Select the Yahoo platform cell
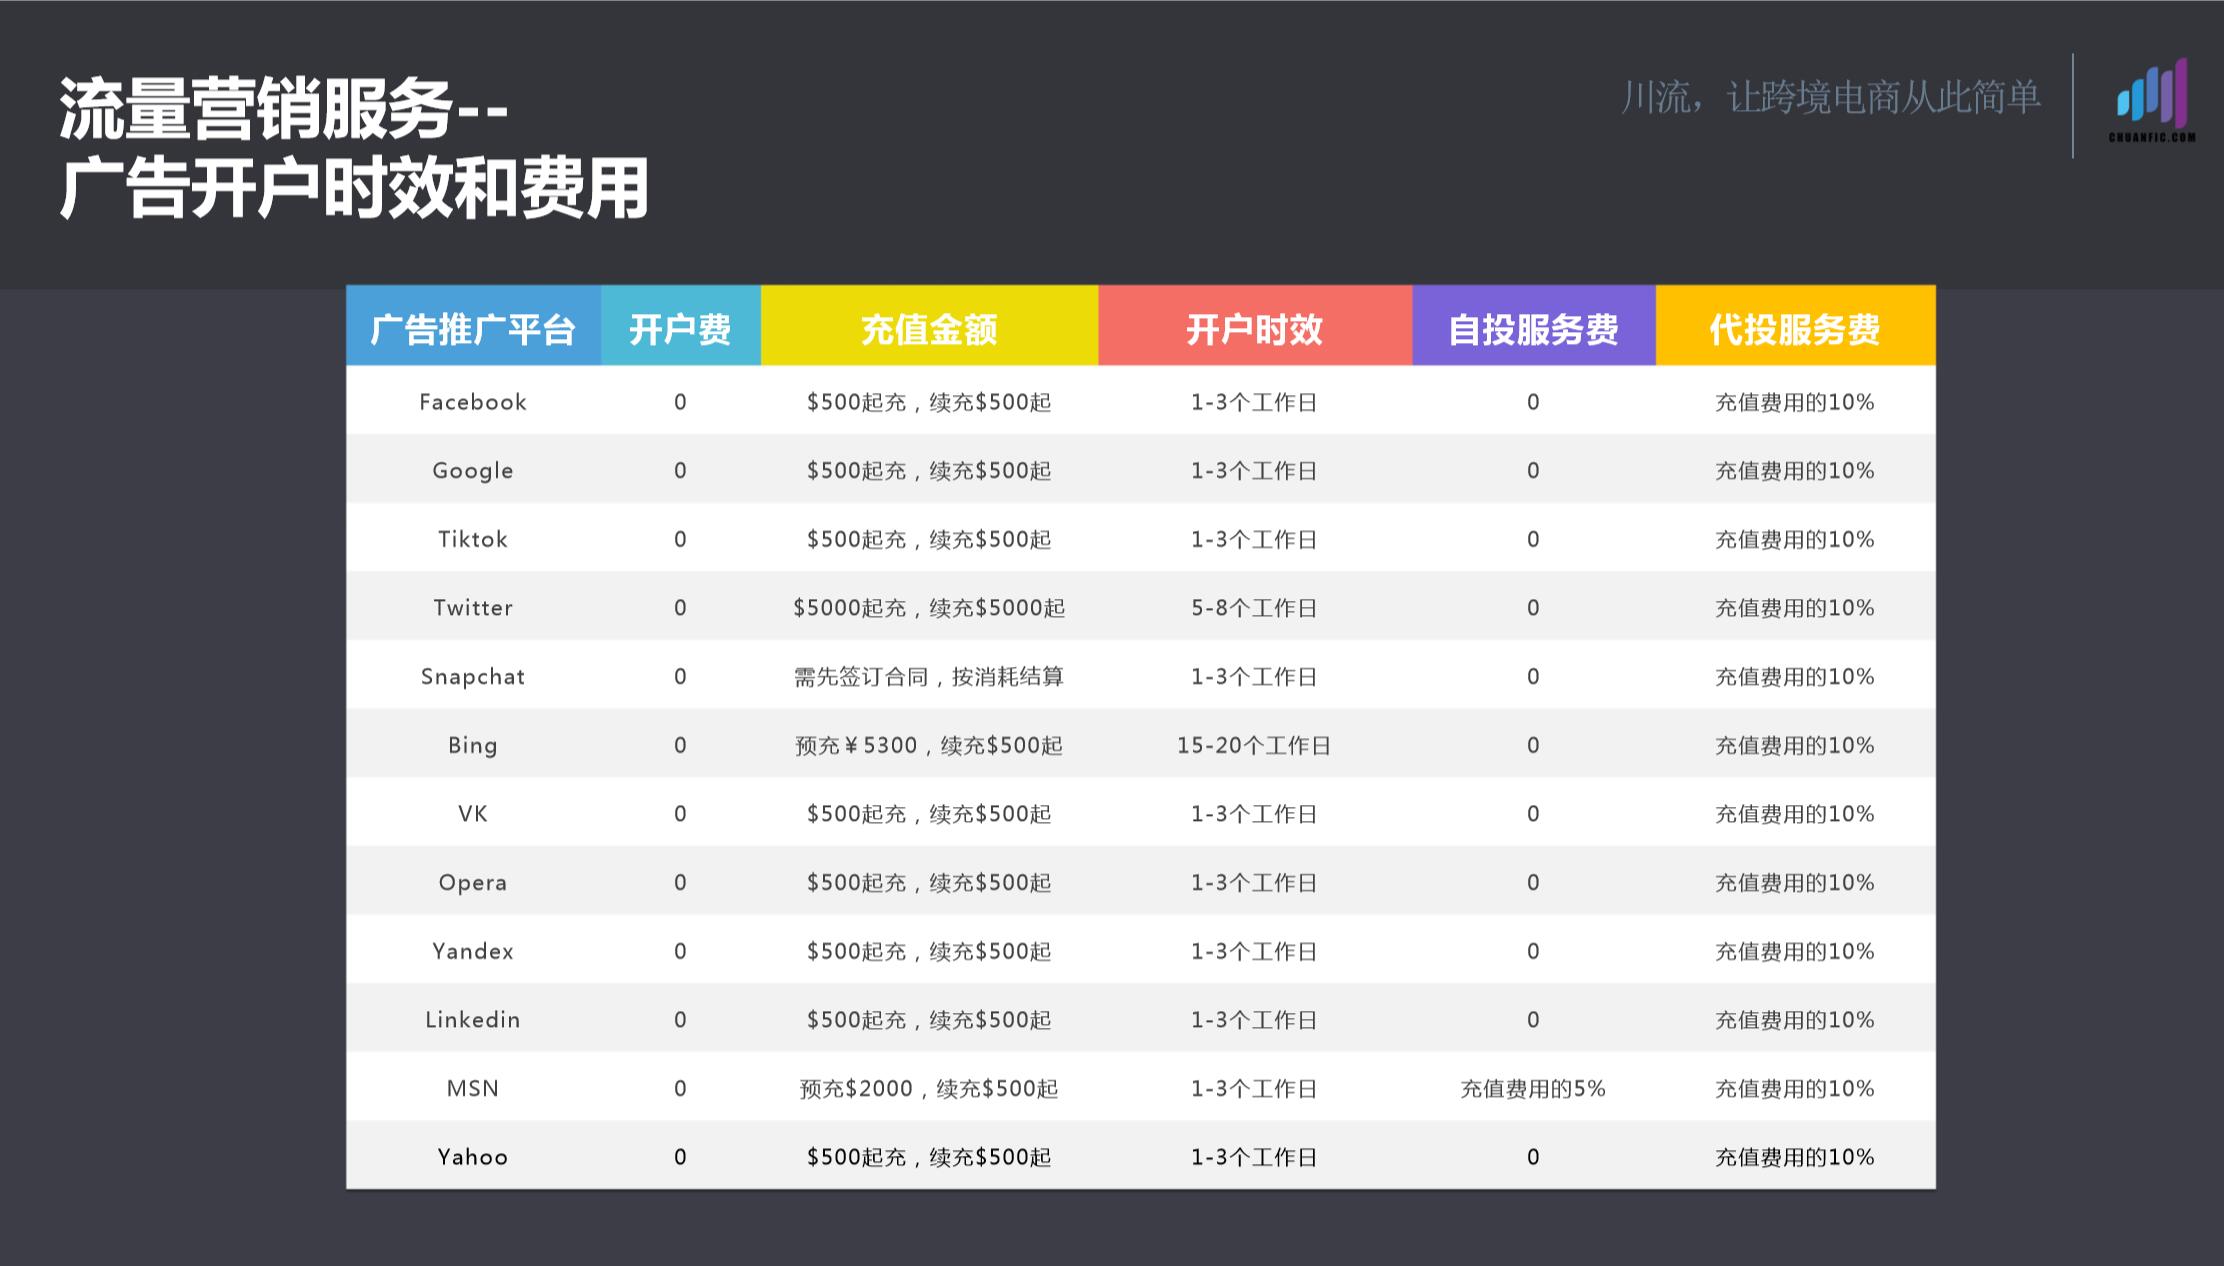The width and height of the screenshot is (2224, 1266). [x=473, y=1157]
